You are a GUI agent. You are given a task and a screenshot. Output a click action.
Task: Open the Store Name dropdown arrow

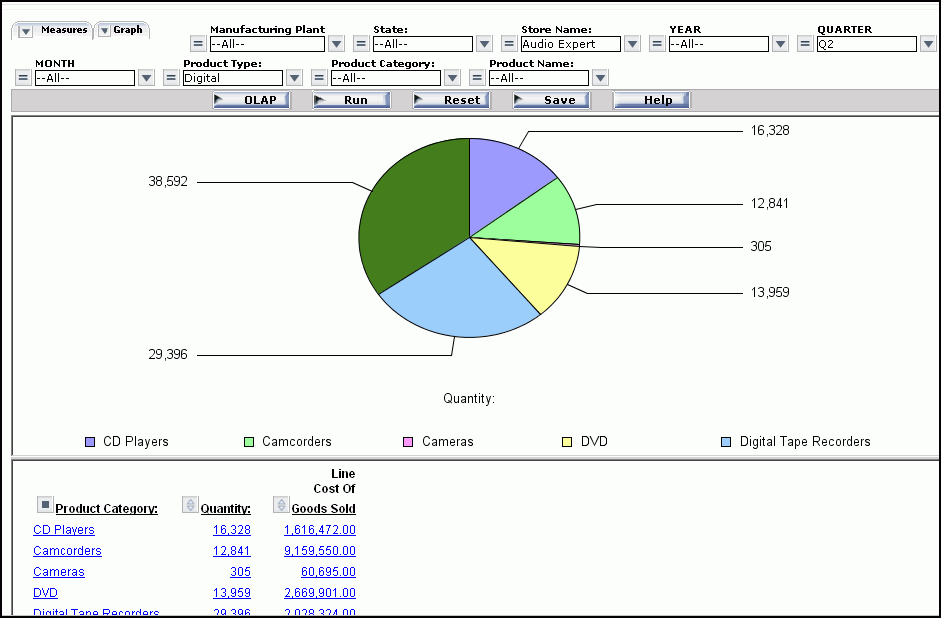[632, 44]
